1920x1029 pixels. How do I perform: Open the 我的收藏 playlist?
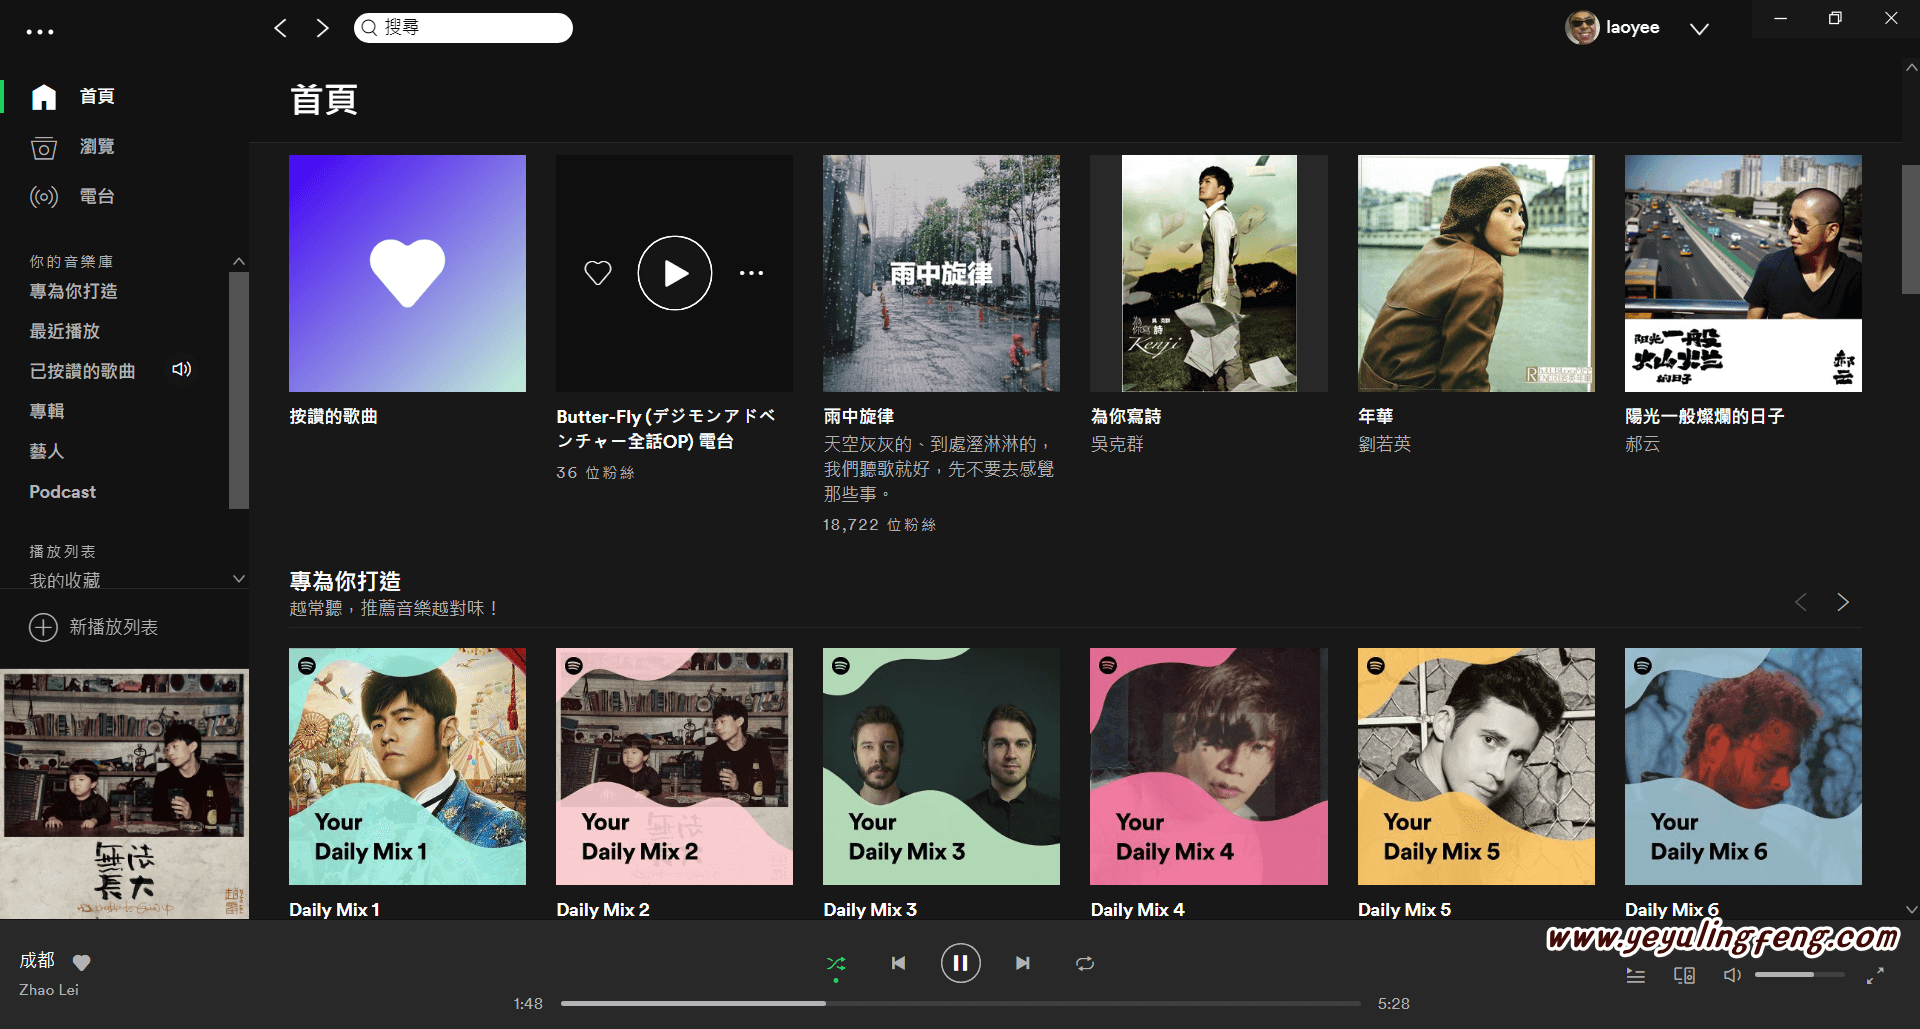(x=65, y=580)
